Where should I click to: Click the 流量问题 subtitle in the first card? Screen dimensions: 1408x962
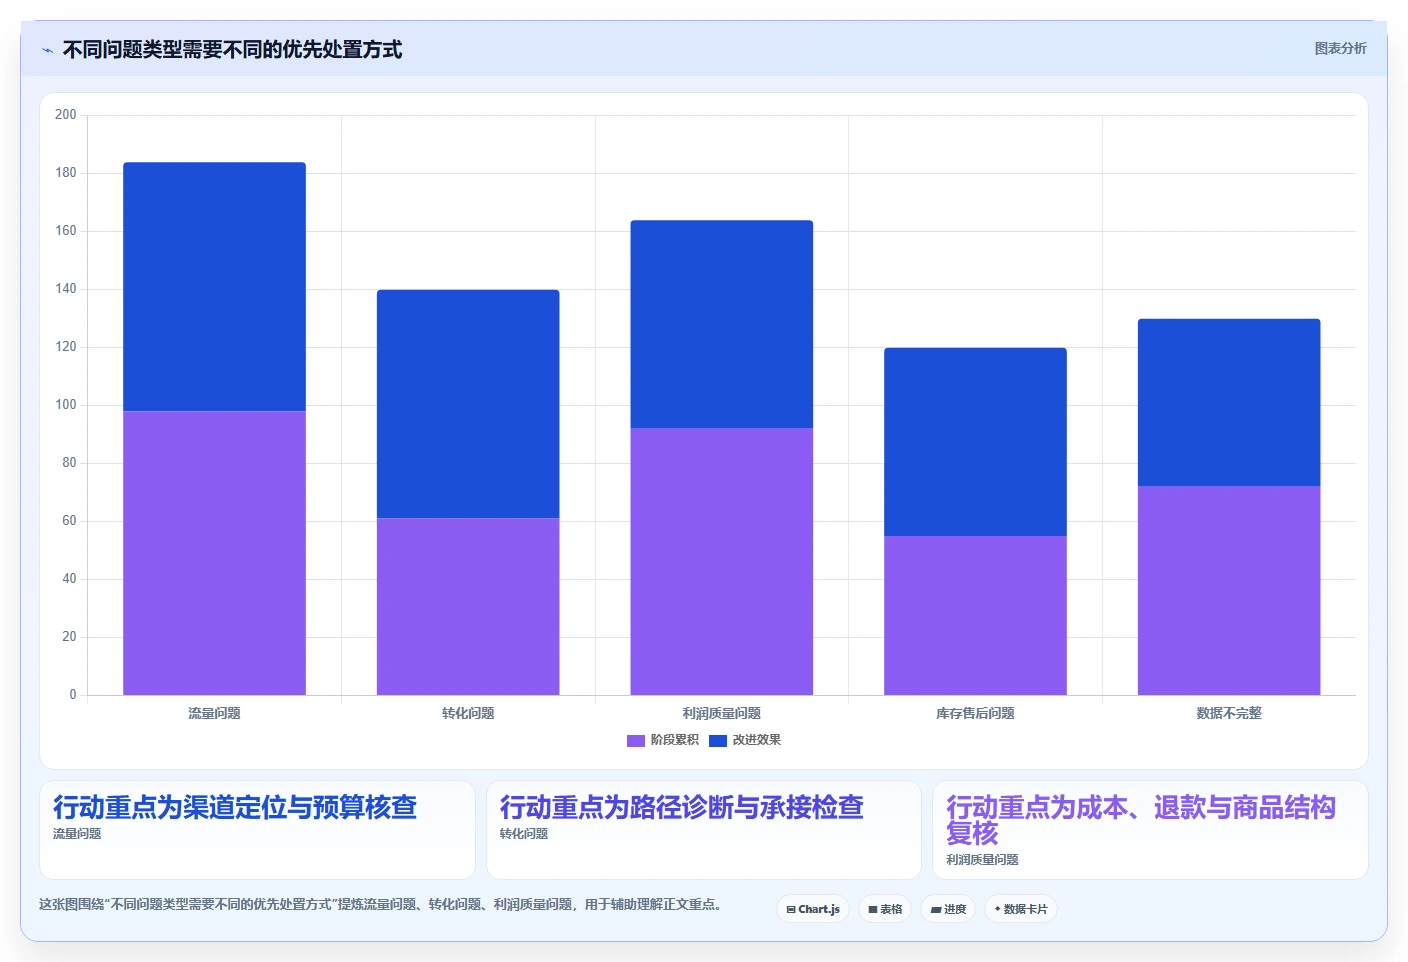coord(77,834)
